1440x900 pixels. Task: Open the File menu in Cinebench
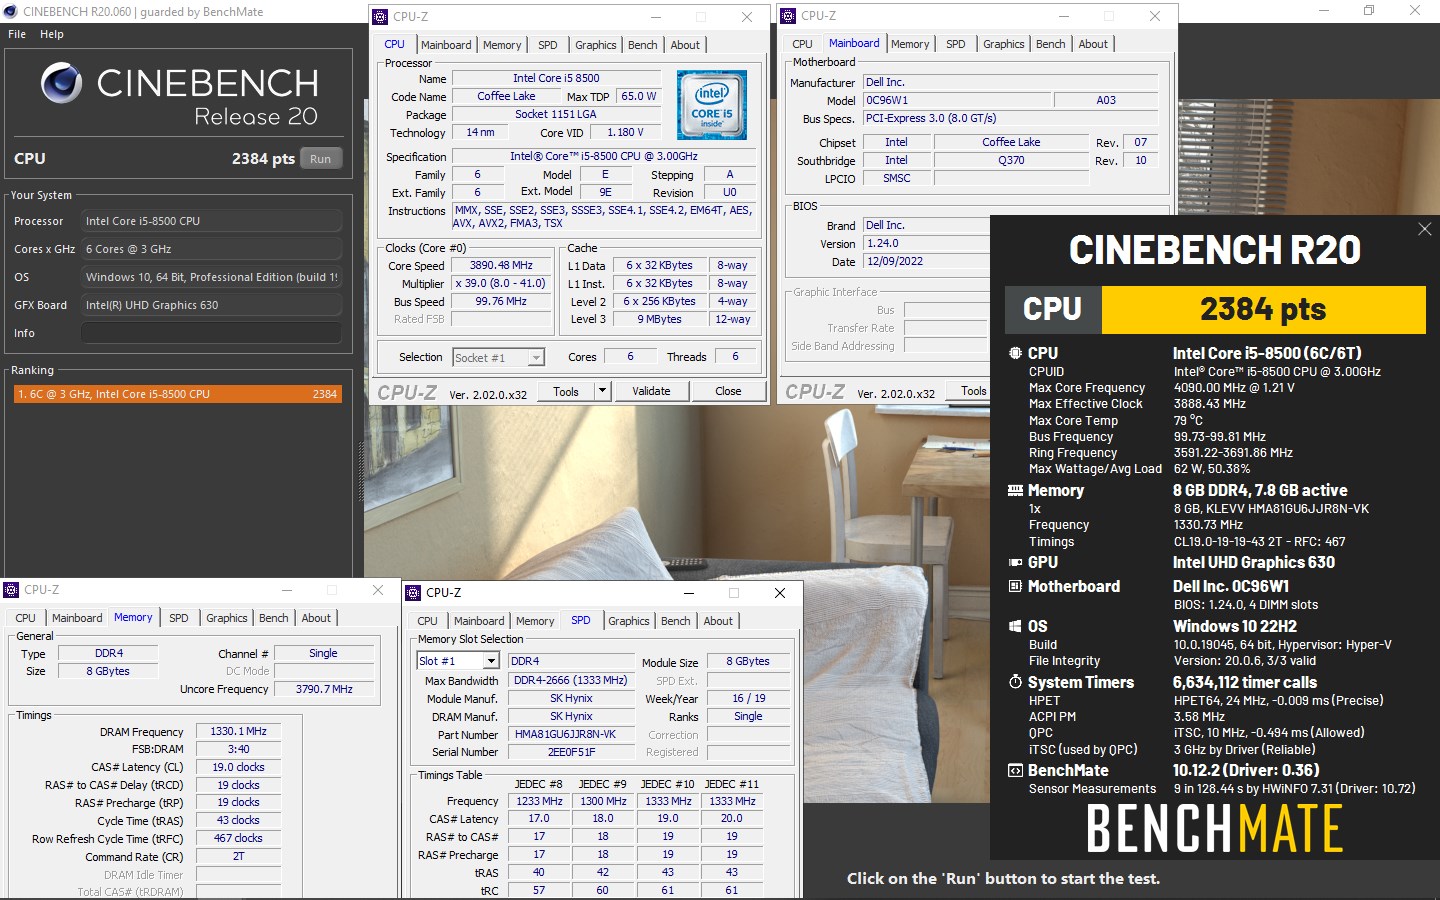click(x=17, y=34)
